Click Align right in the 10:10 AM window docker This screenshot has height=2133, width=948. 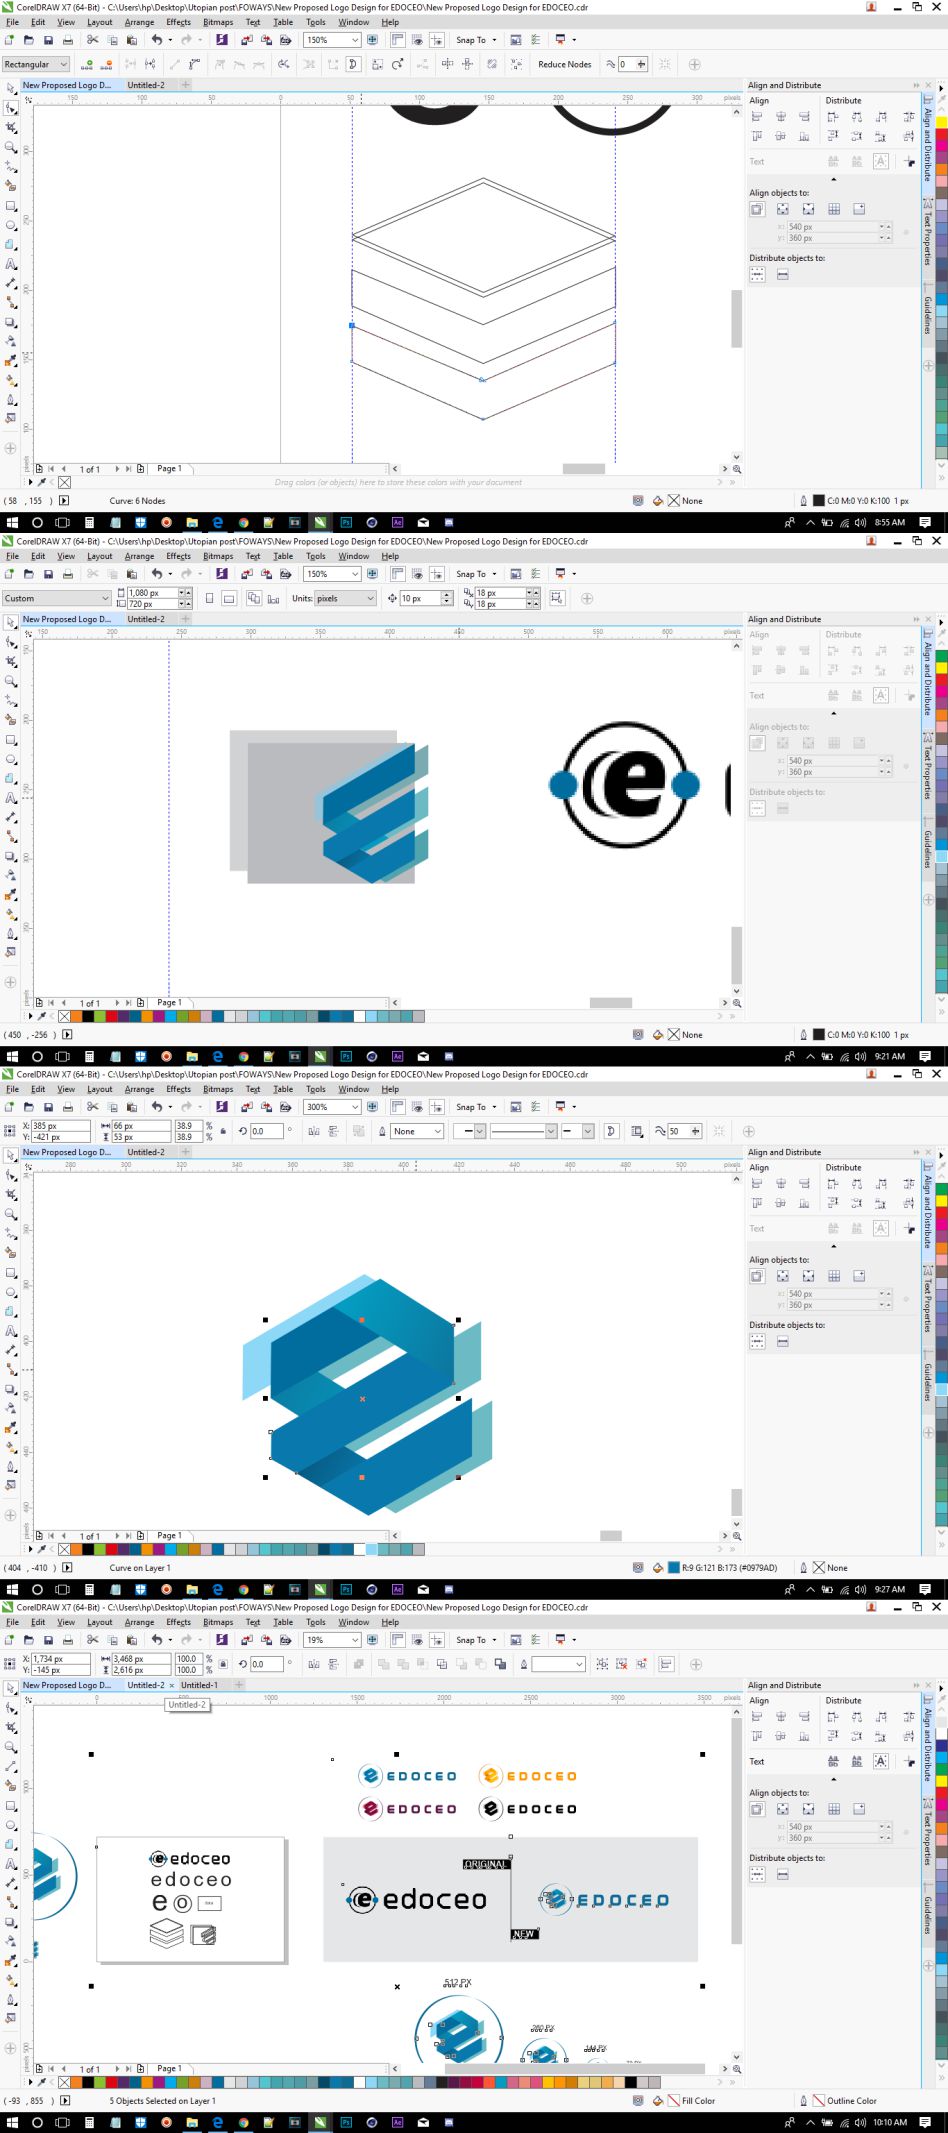[804, 1716]
